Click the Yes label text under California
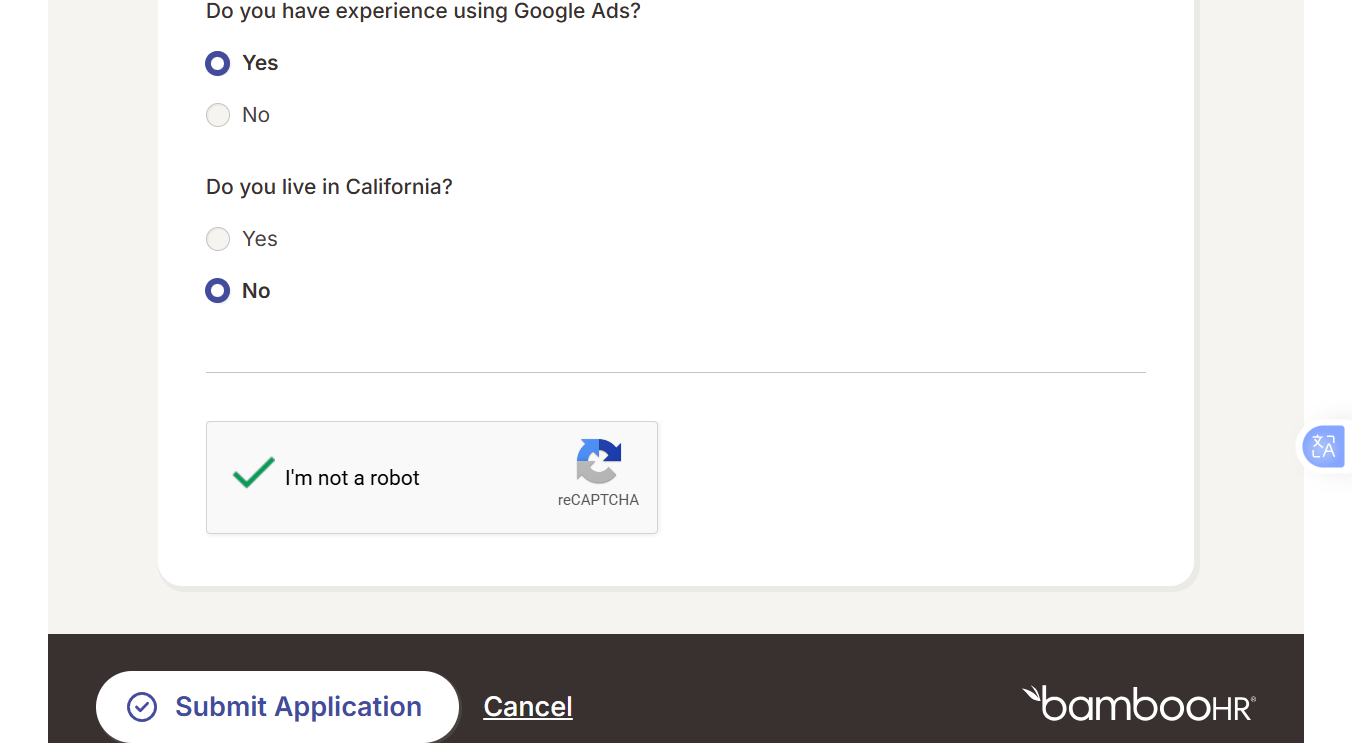 tap(260, 239)
